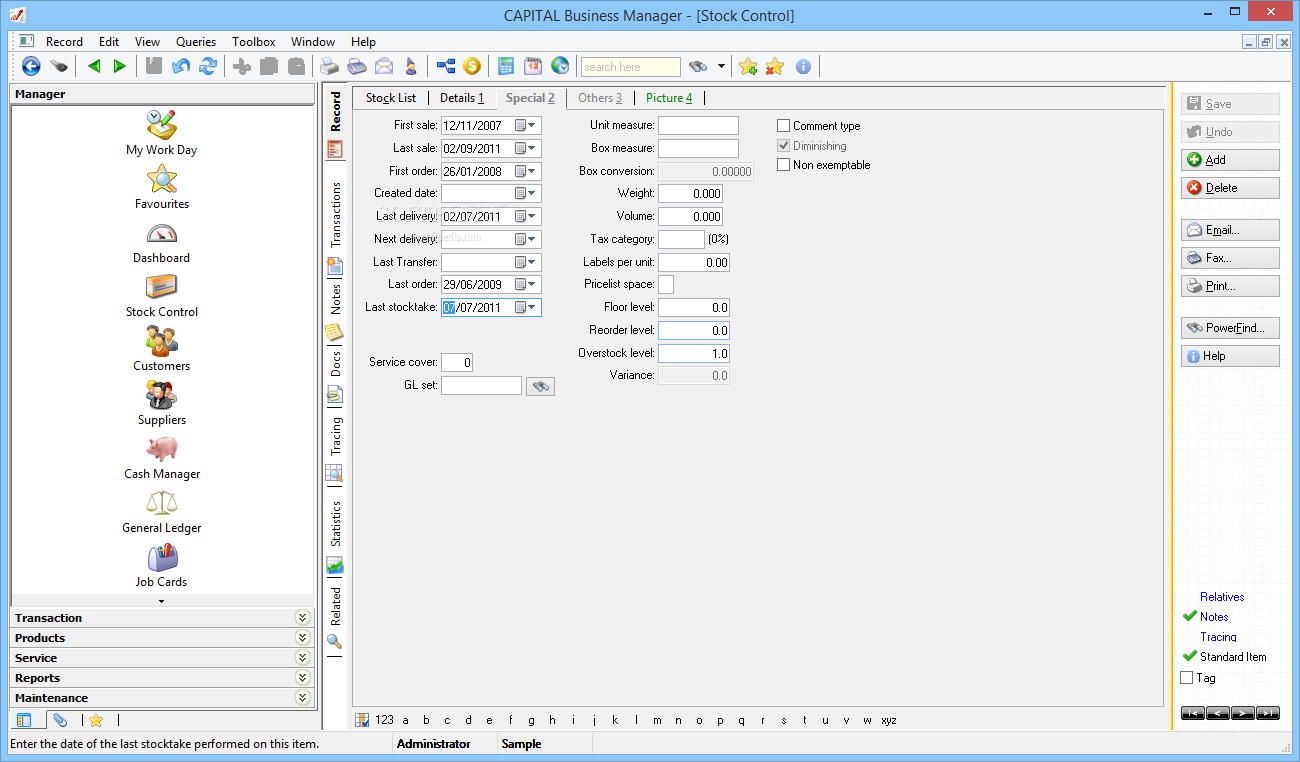
Task: Go to next record with green right arrow
Action: 120,66
